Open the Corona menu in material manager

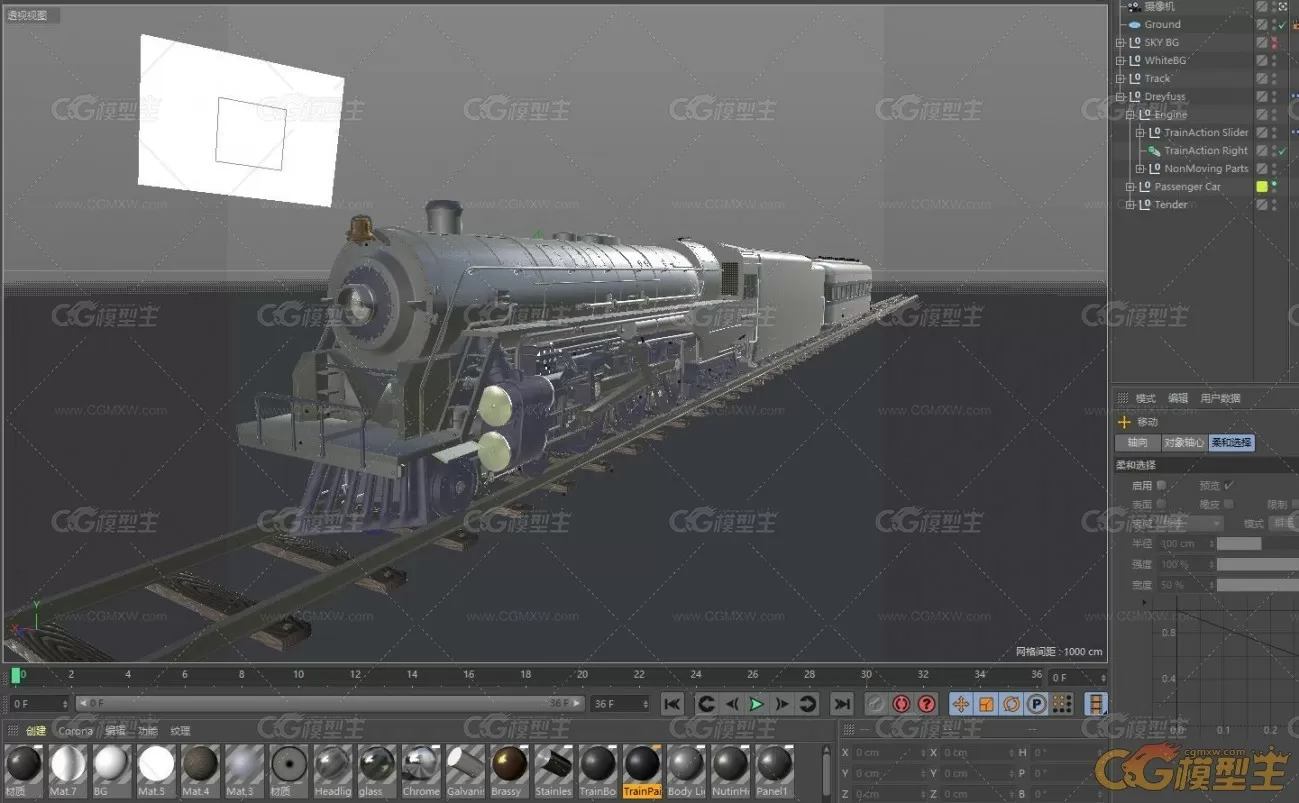[75, 731]
